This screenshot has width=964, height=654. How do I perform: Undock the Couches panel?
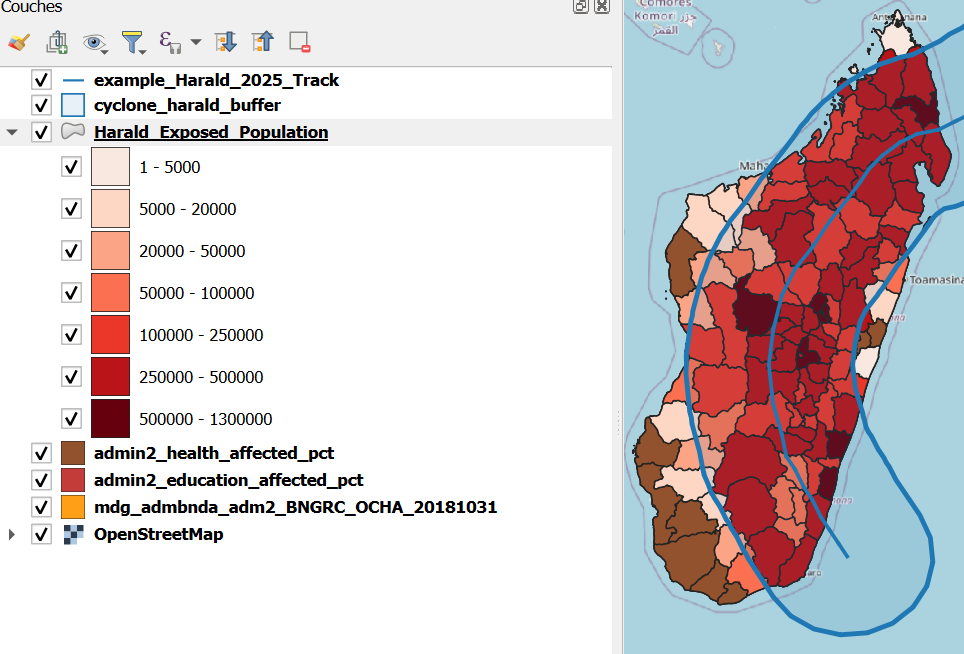pyautogui.click(x=581, y=6)
